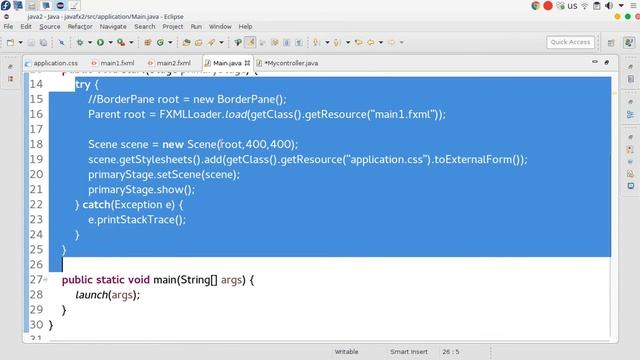The height and width of the screenshot is (360, 640).
Task: Open the Refactor menu
Action: pyautogui.click(x=80, y=27)
